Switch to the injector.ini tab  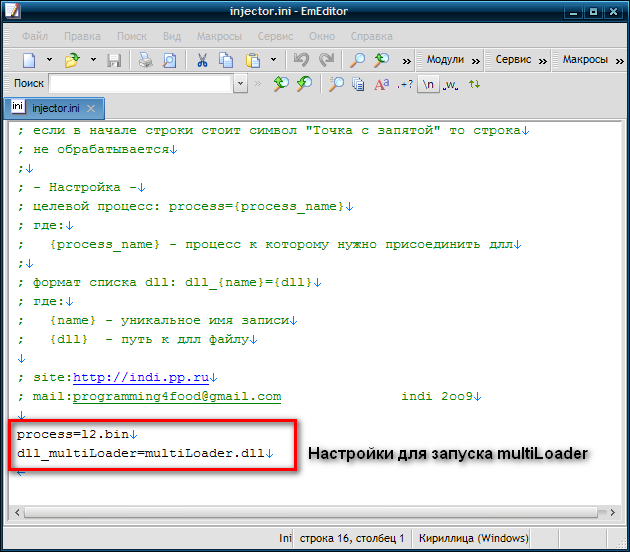pyautogui.click(x=55, y=108)
